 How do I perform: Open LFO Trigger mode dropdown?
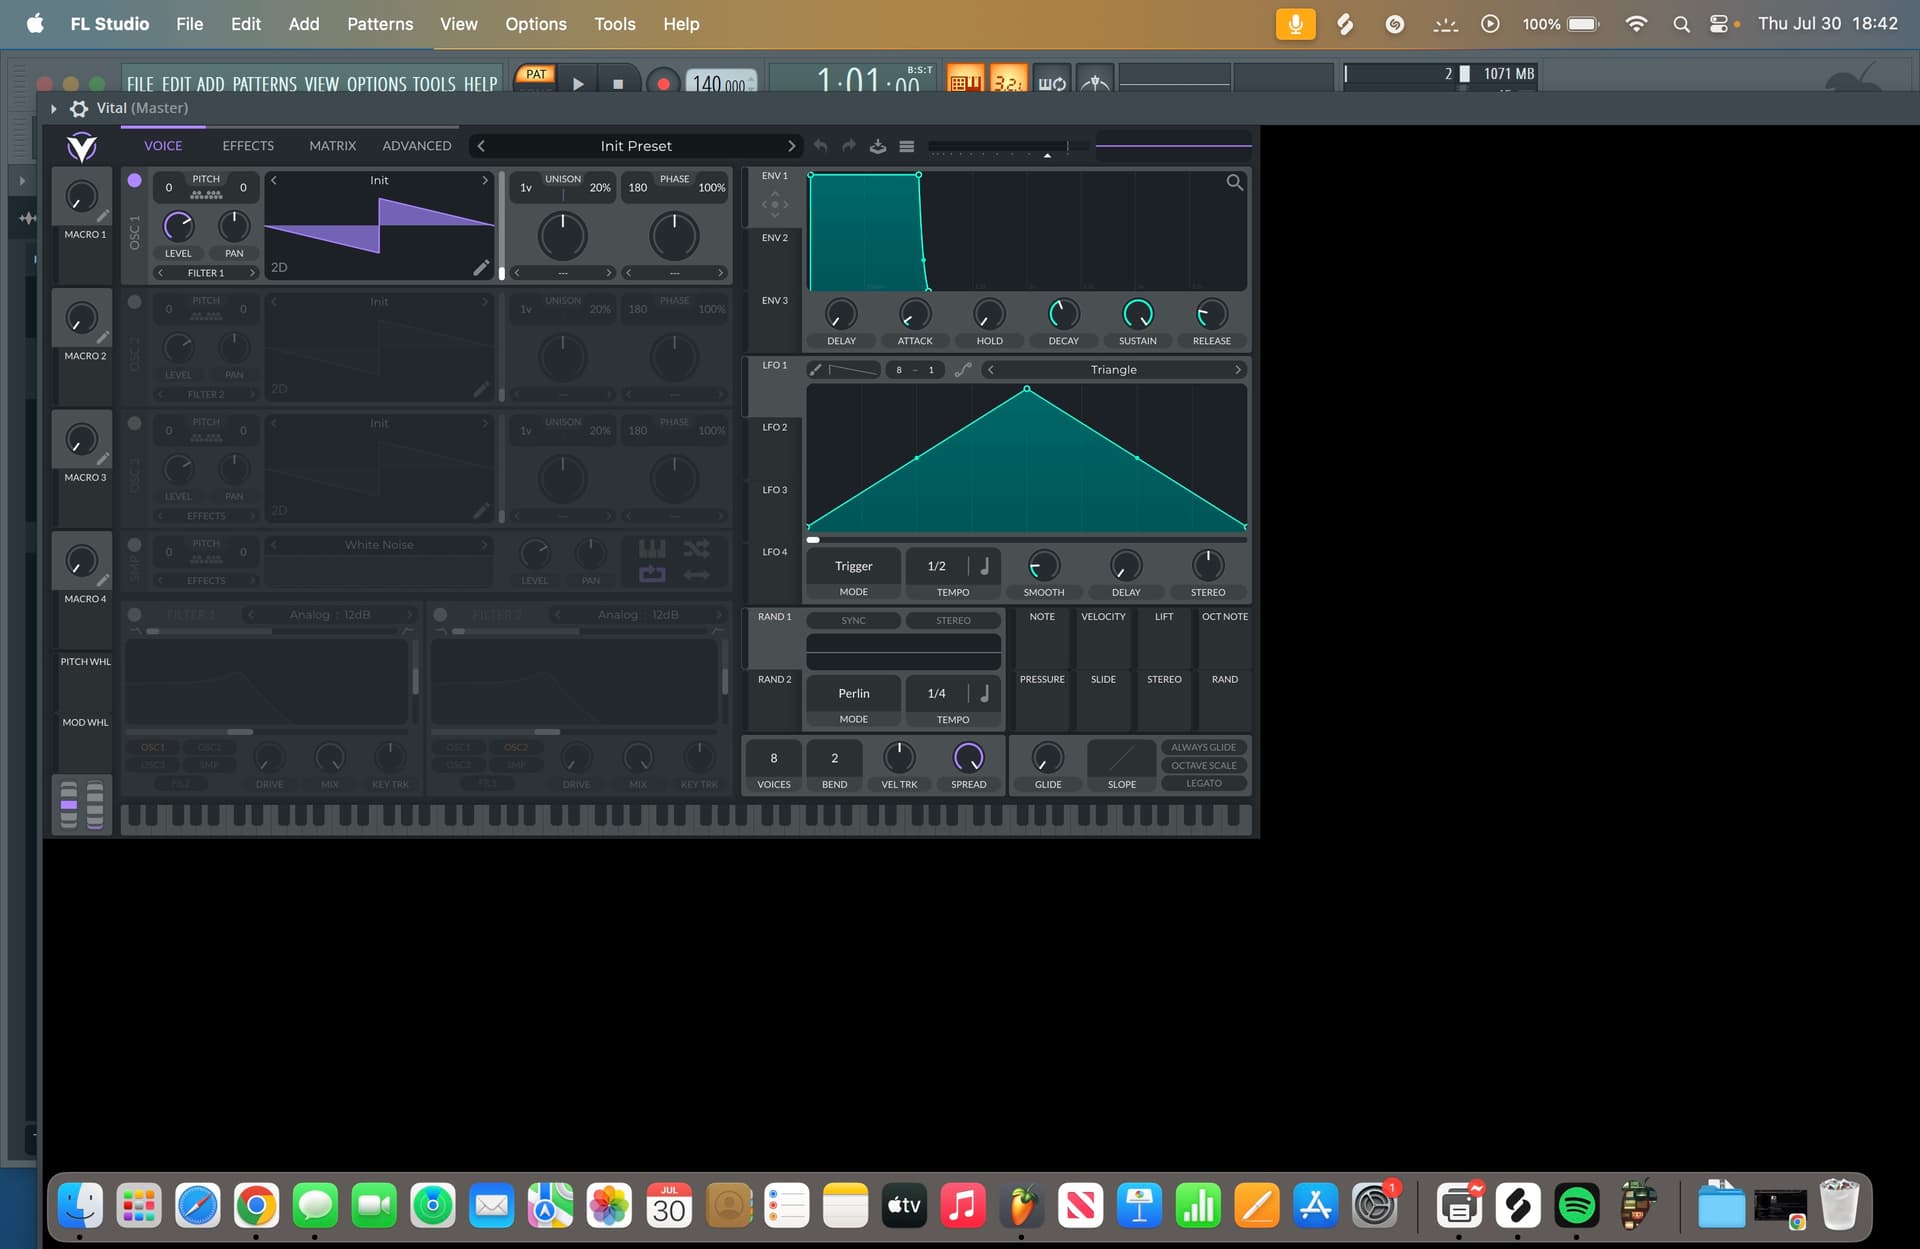coord(853,566)
